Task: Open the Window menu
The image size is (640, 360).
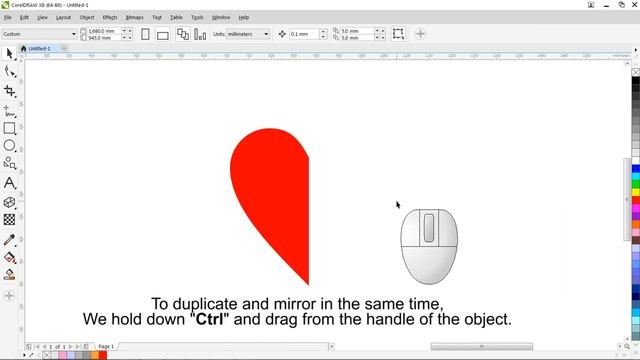Action: point(221,18)
